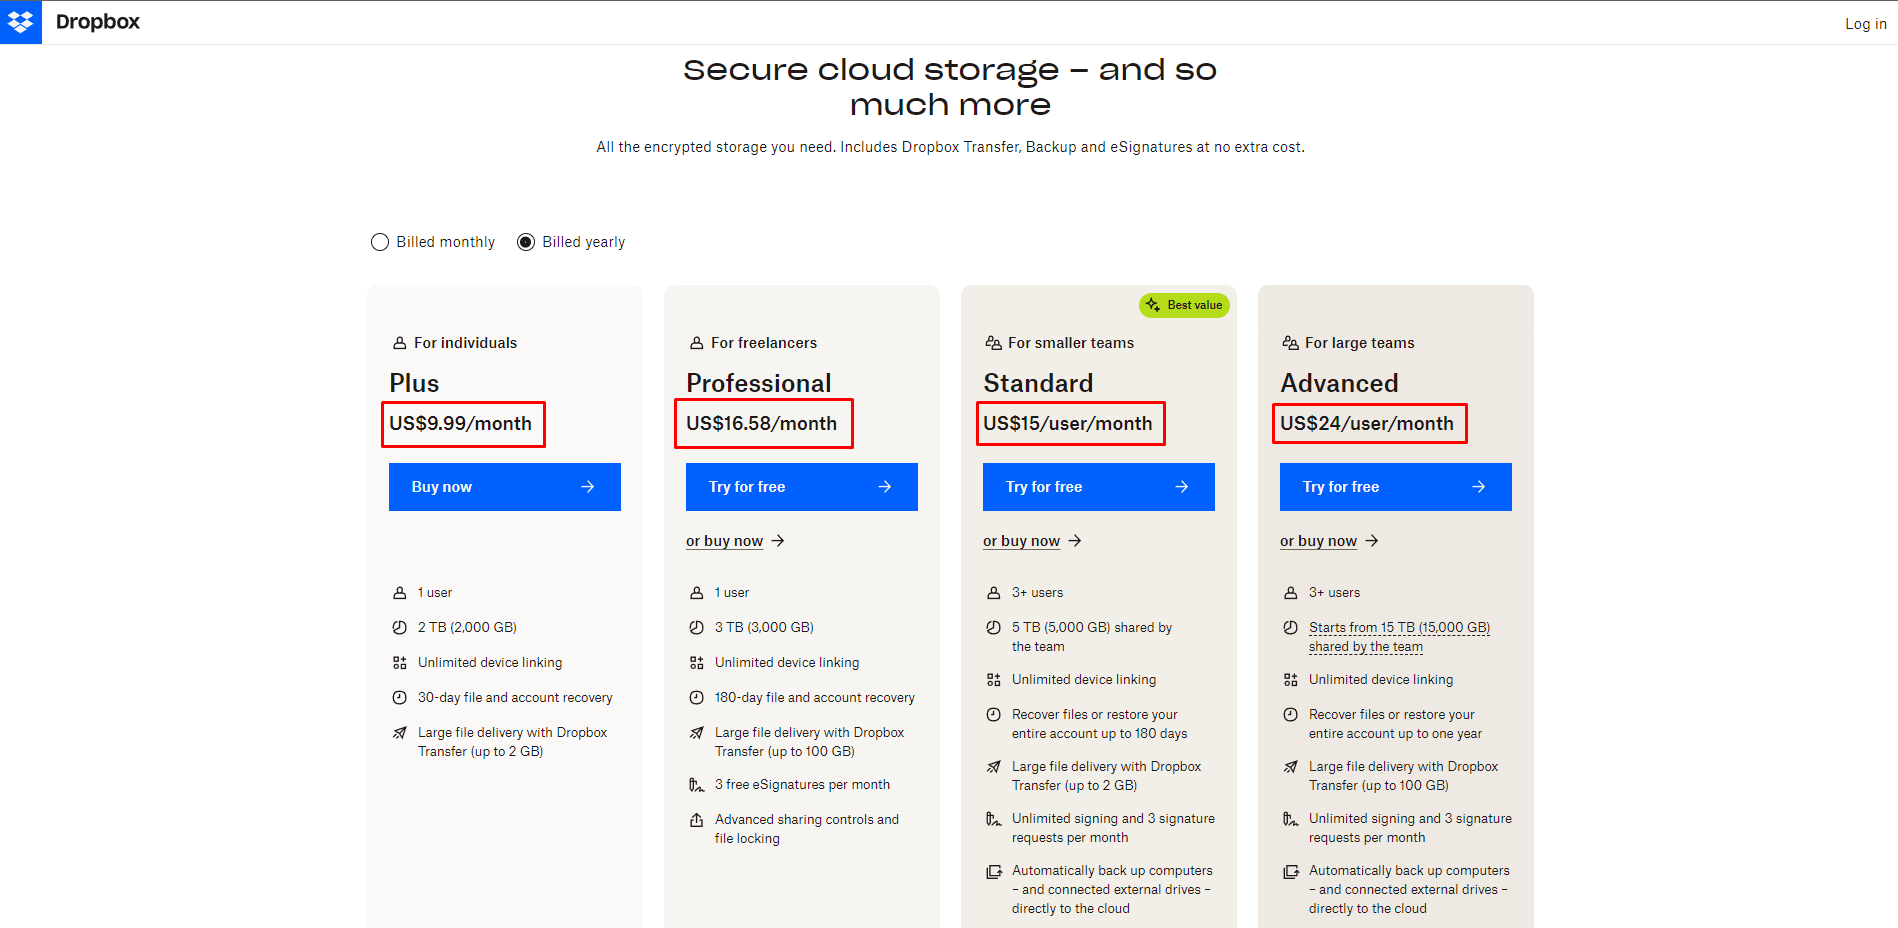Click the person icon beside For individuals
Viewport: 1898px width, 928px height.
point(399,343)
